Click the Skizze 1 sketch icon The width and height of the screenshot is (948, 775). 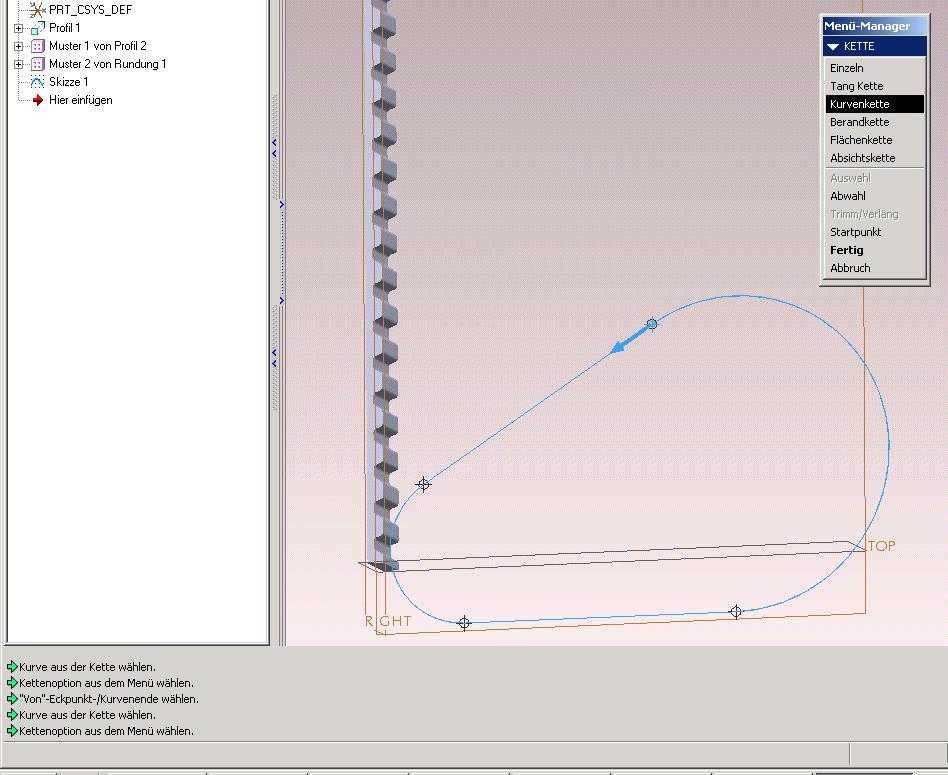[37, 82]
